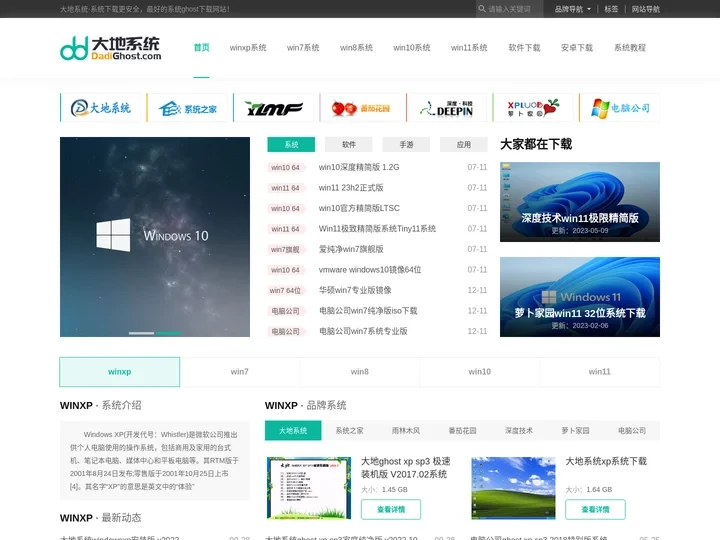Select 深度技术 brand tab under WINXP

coord(519,431)
